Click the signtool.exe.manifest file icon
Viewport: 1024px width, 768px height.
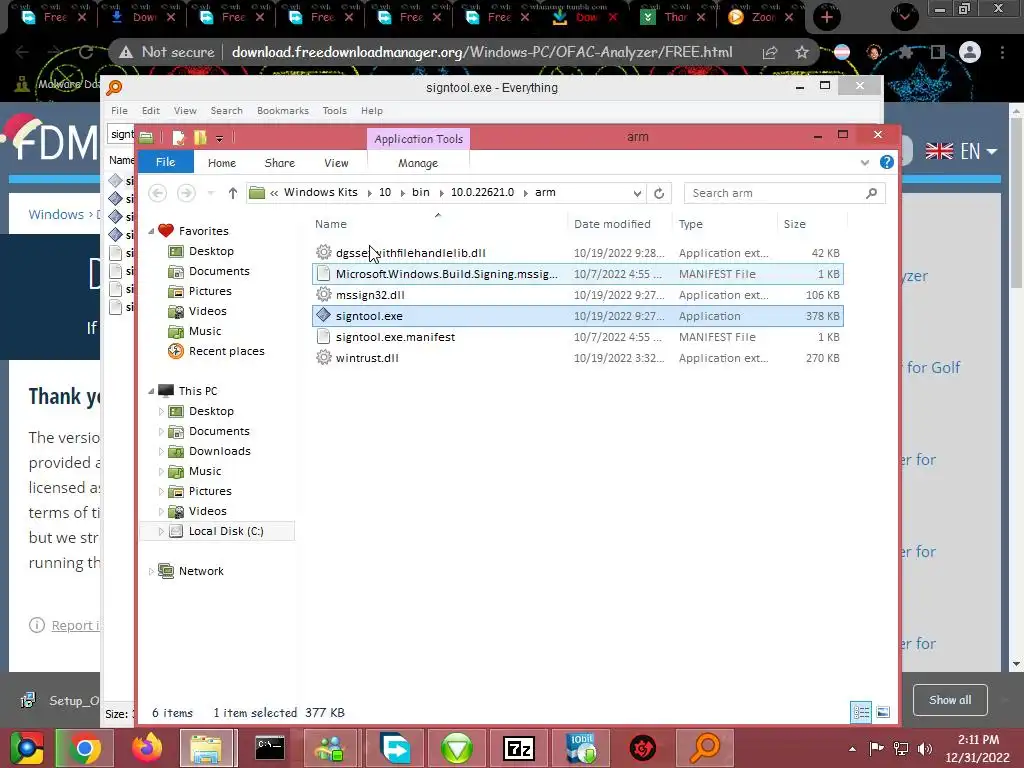pyautogui.click(x=323, y=336)
